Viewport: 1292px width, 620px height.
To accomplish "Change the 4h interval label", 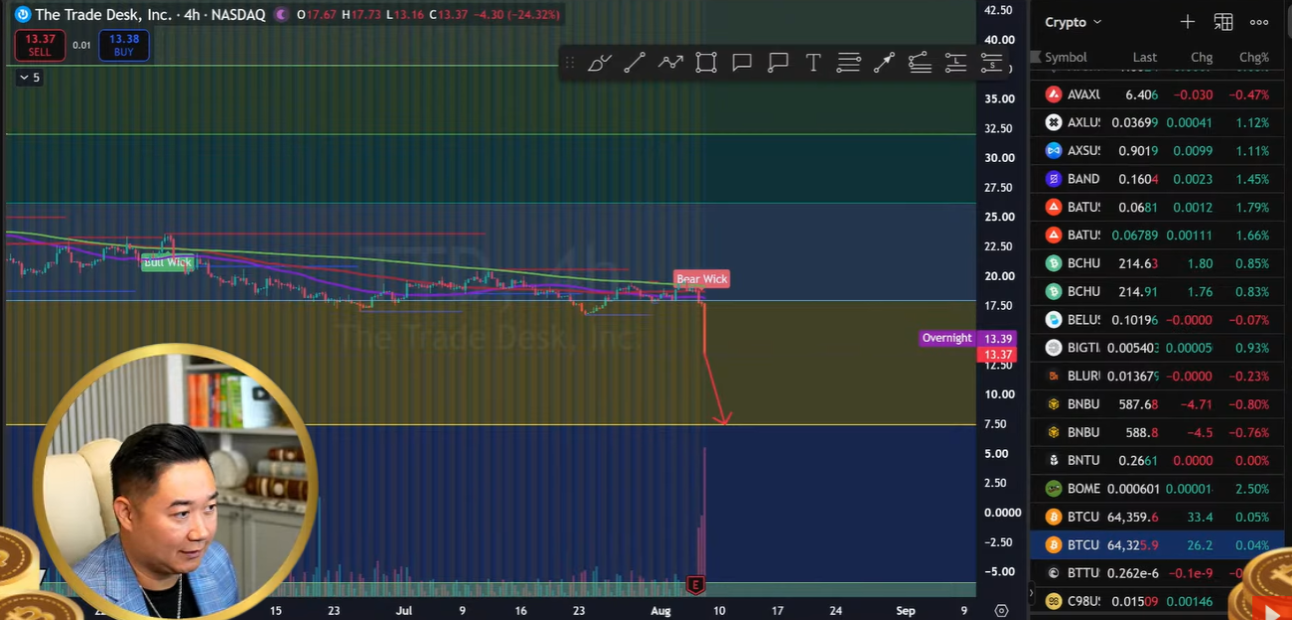I will pos(190,14).
